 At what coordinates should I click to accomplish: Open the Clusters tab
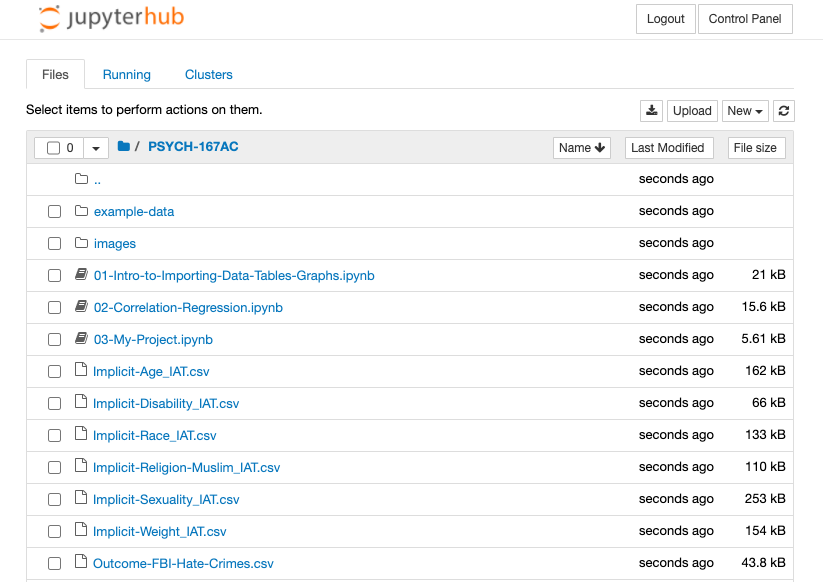(208, 75)
